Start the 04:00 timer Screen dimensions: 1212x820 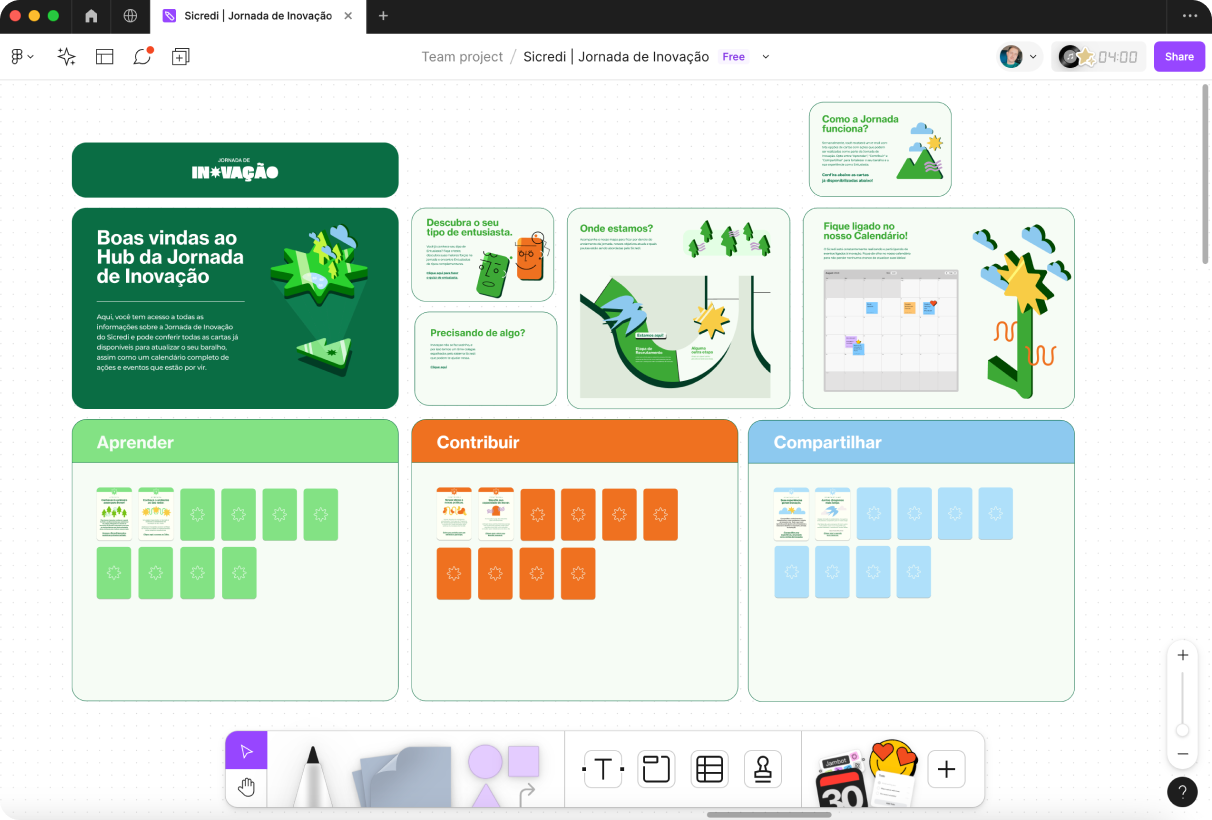1117,57
